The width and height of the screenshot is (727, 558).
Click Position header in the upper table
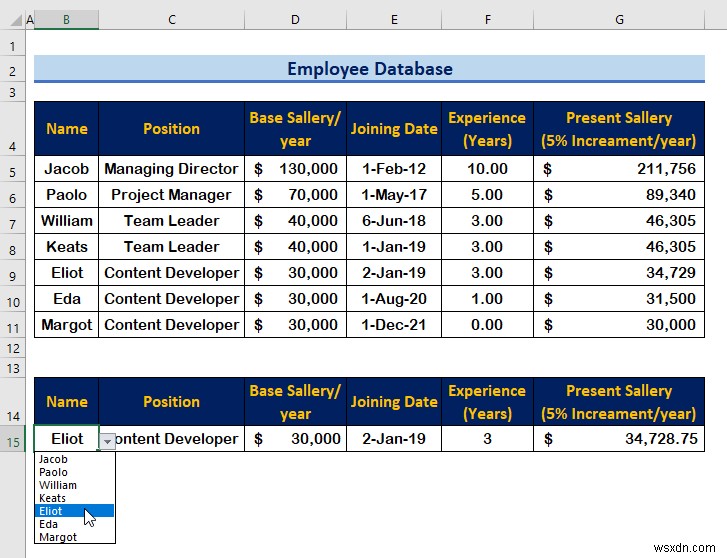tap(172, 128)
